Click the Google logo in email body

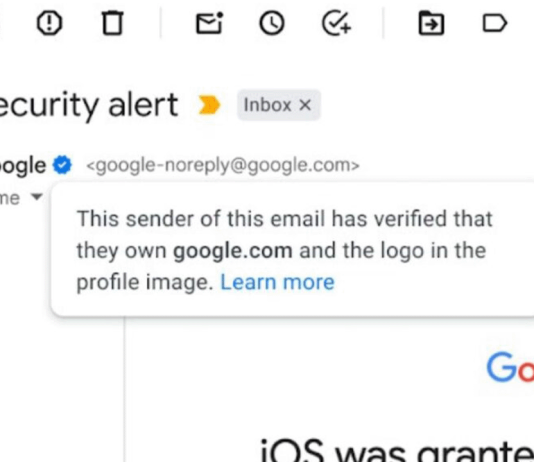point(510,368)
